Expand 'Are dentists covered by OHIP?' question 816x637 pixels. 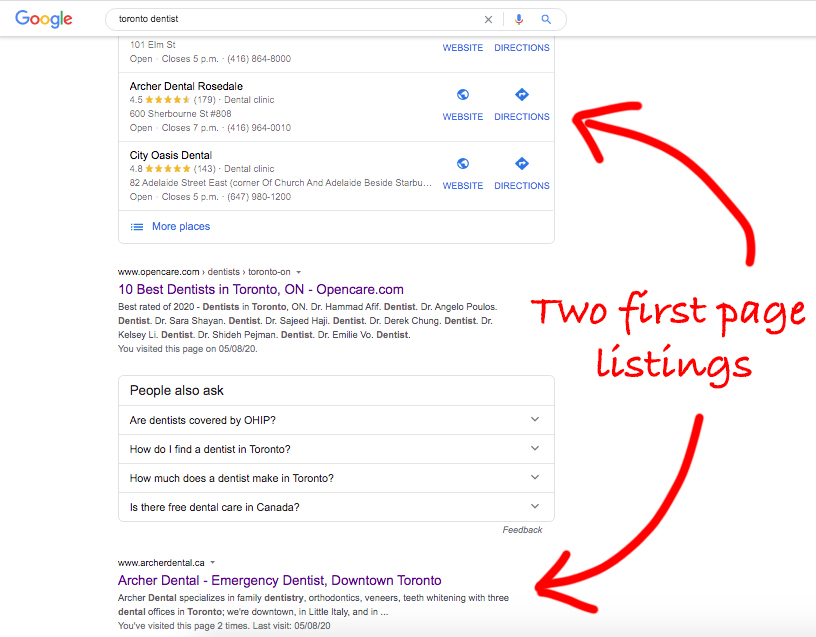[x=336, y=420]
